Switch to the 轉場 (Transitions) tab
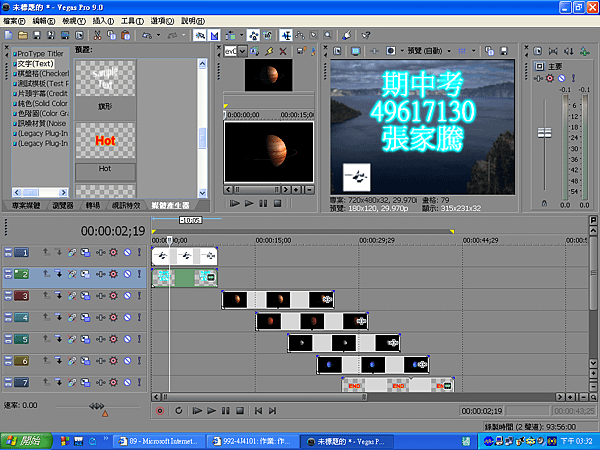Image resolution: width=600 pixels, height=450 pixels. pos(93,206)
